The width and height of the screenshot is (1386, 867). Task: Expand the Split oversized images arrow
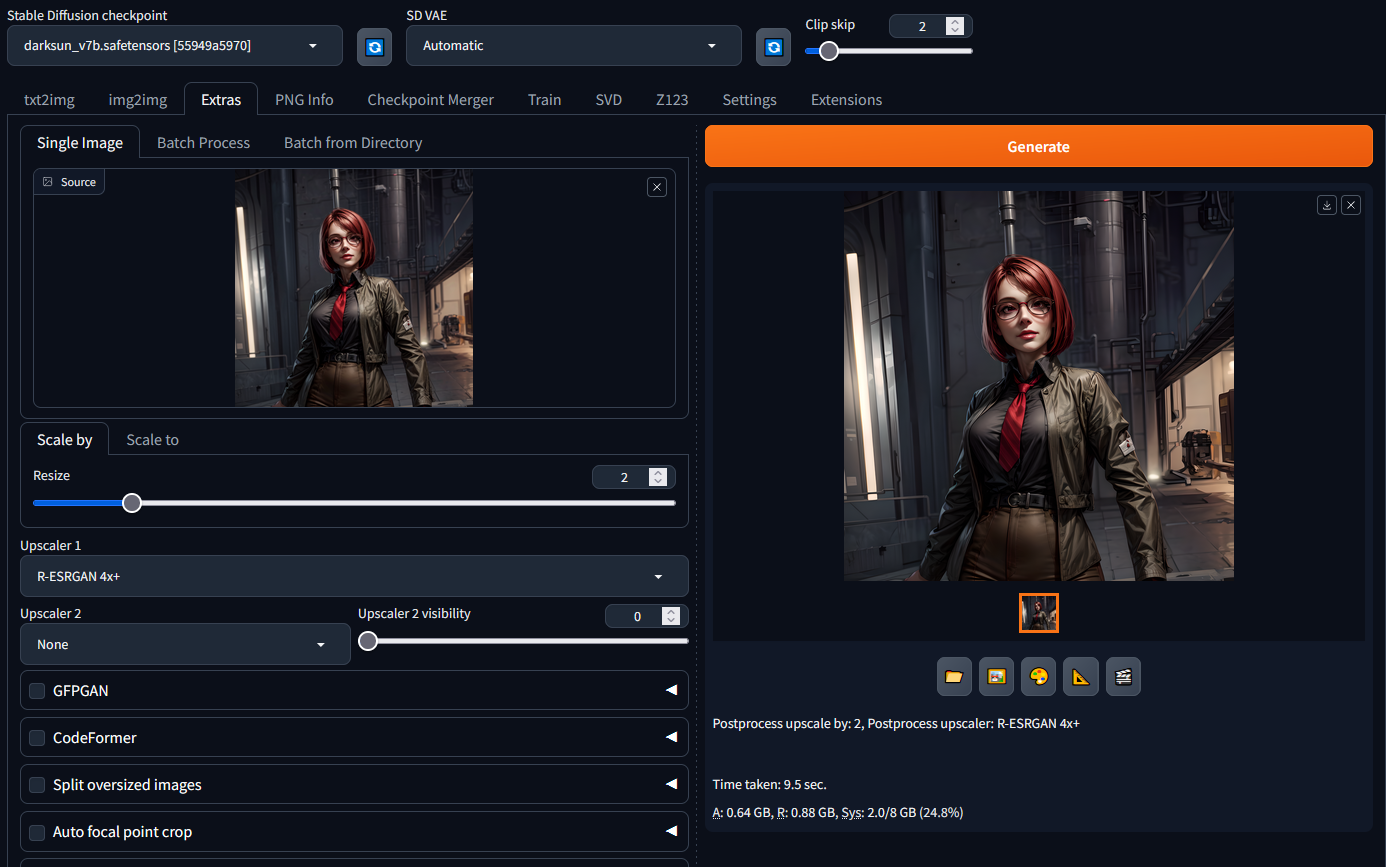point(671,785)
